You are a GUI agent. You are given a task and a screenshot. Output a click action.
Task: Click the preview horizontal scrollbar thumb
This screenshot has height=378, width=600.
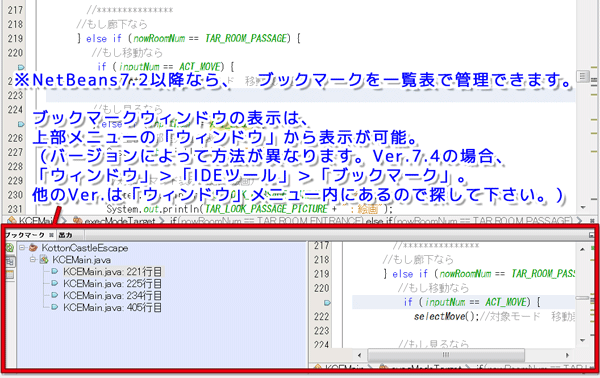(446, 355)
